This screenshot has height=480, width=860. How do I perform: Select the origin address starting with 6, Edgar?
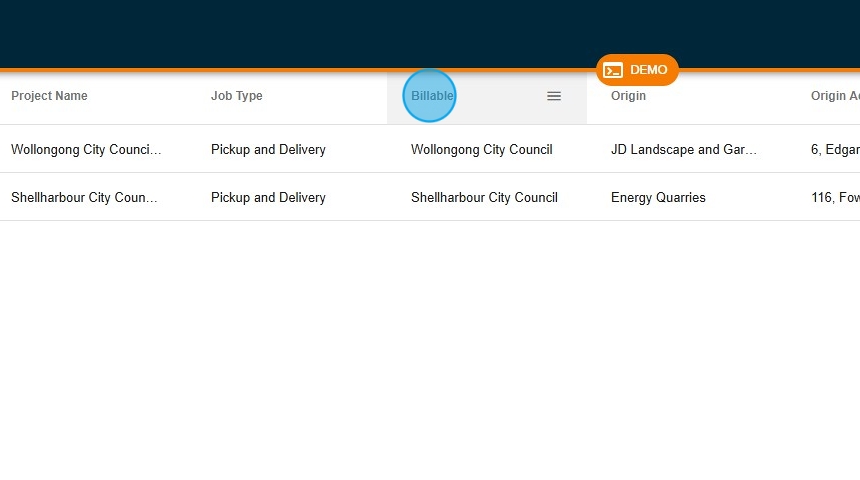[834, 150]
